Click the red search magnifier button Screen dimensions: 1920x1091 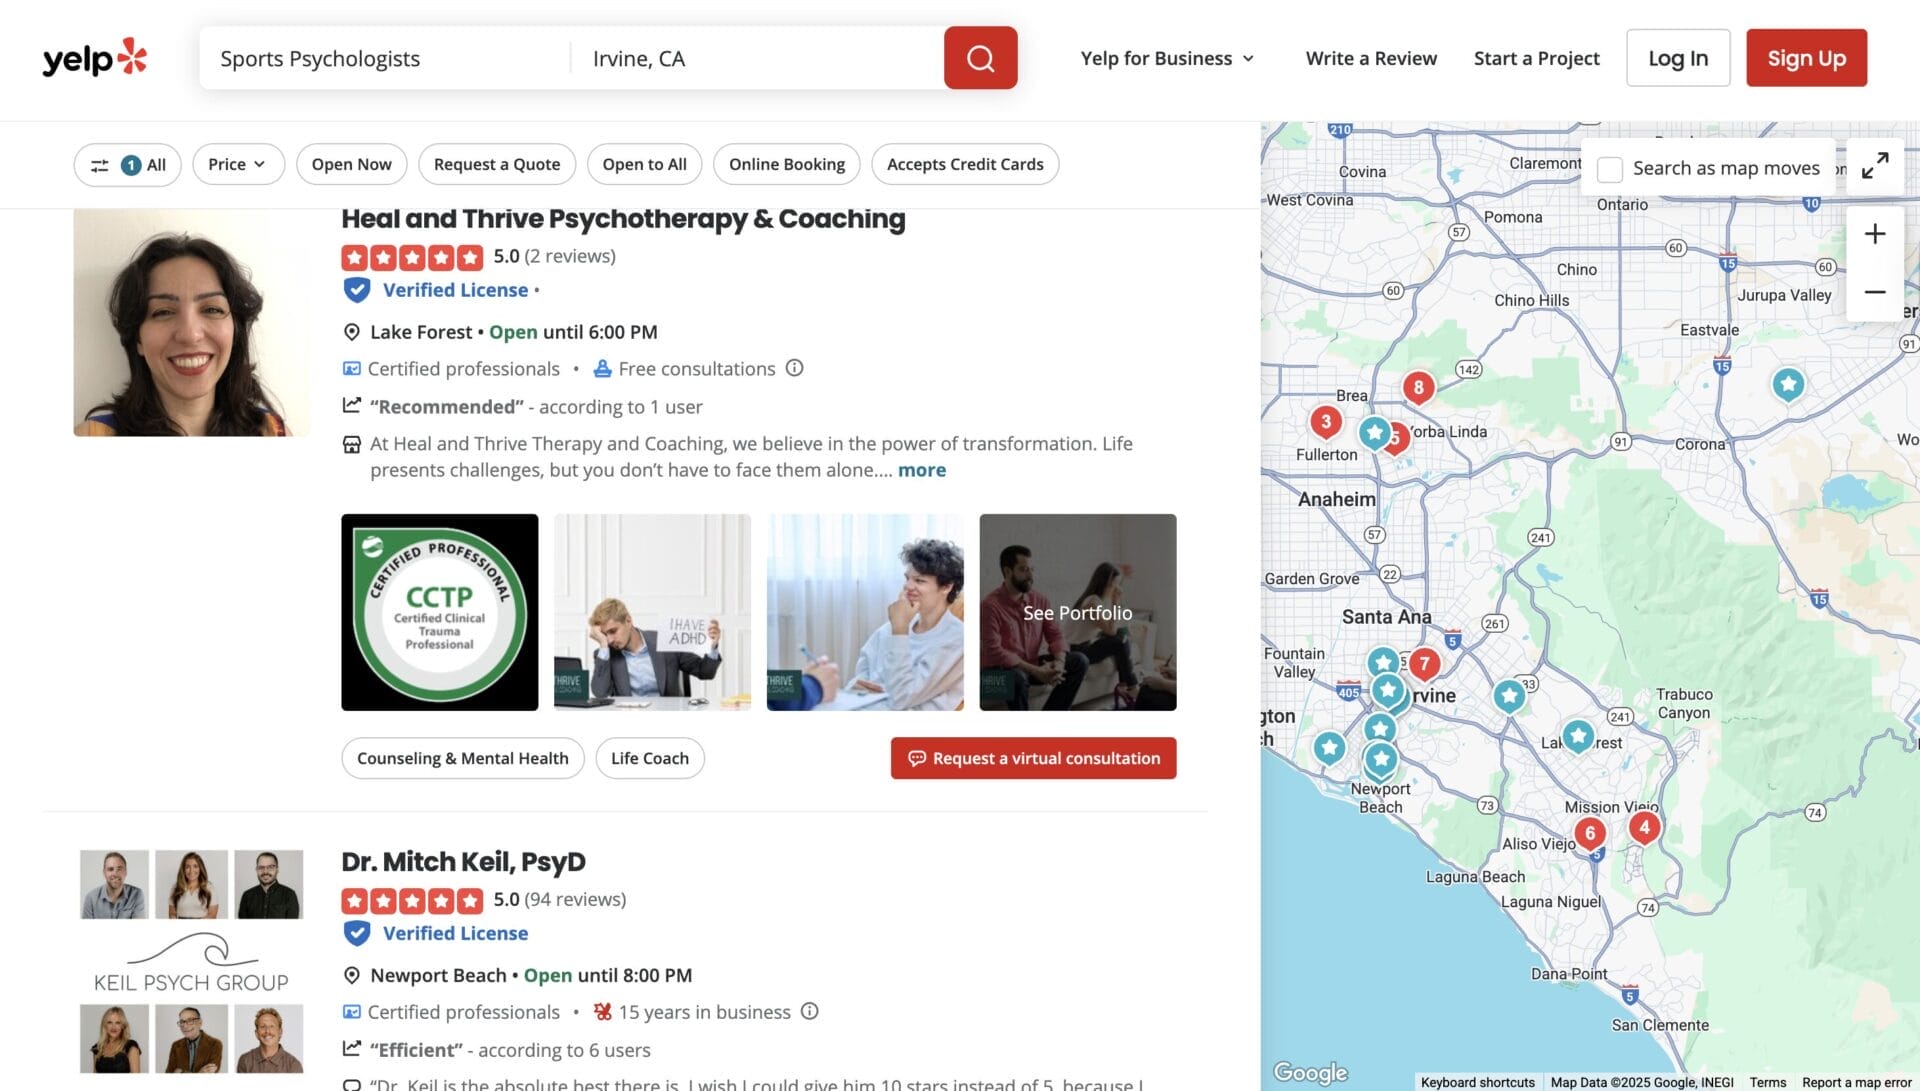980,58
